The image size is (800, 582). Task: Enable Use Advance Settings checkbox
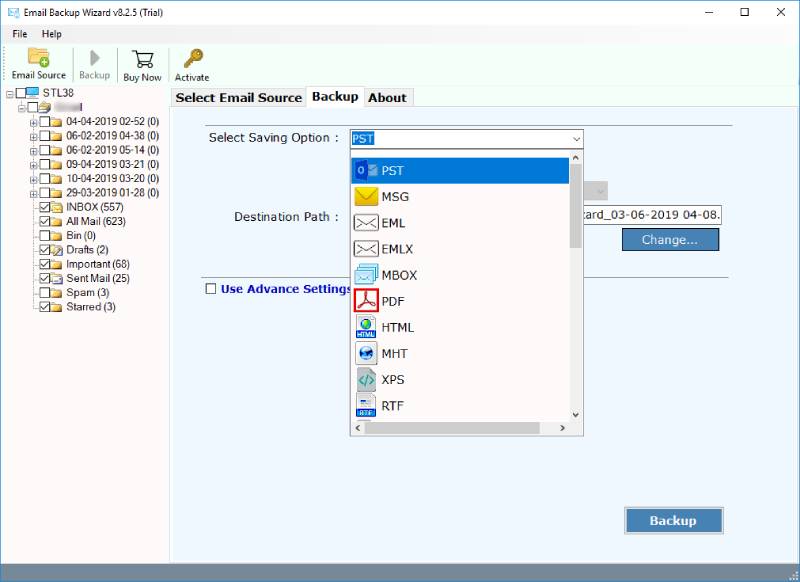[211, 289]
